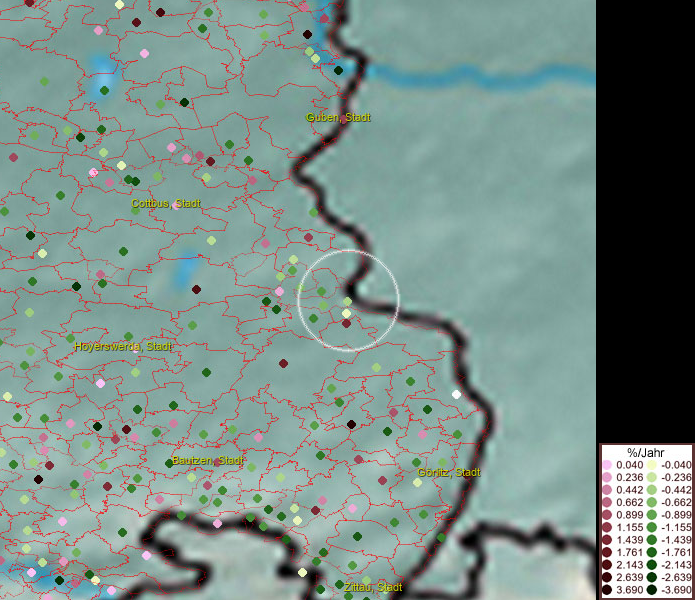Click the Görlitz, Stadt label
695x600 pixels.
tap(448, 472)
